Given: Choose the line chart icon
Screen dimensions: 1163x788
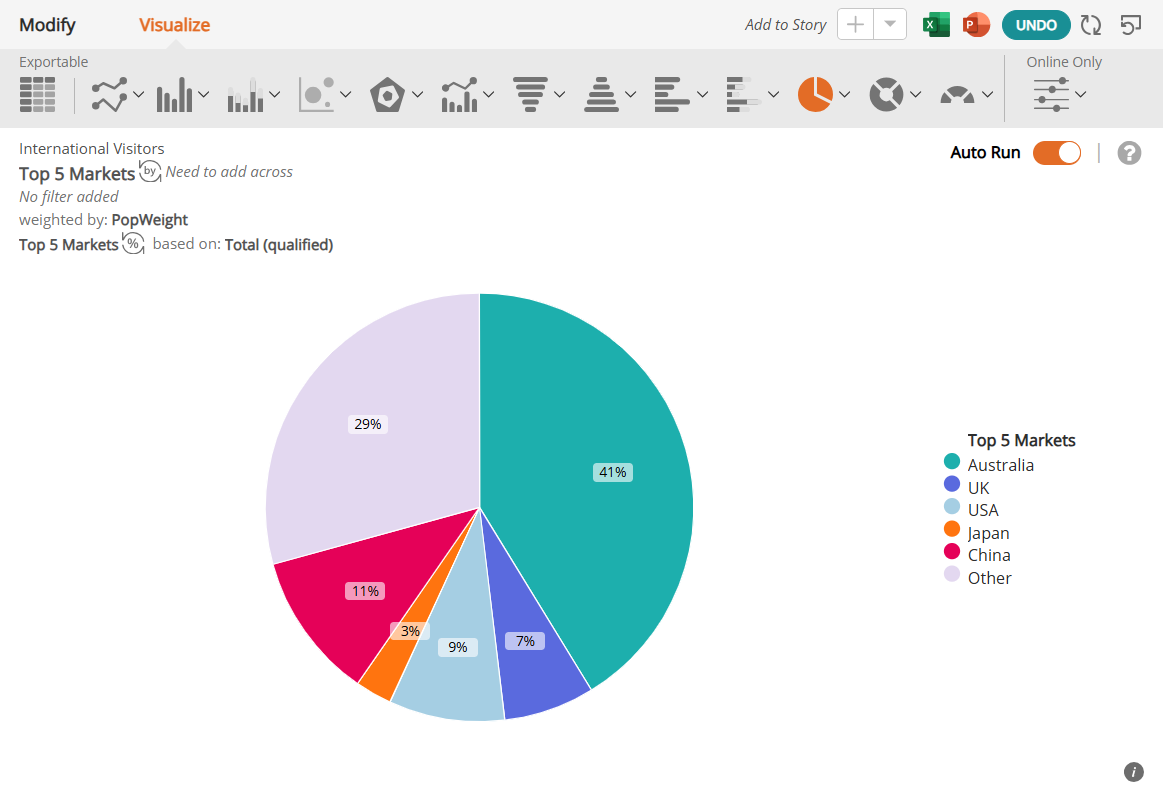Looking at the screenshot, I should [109, 94].
